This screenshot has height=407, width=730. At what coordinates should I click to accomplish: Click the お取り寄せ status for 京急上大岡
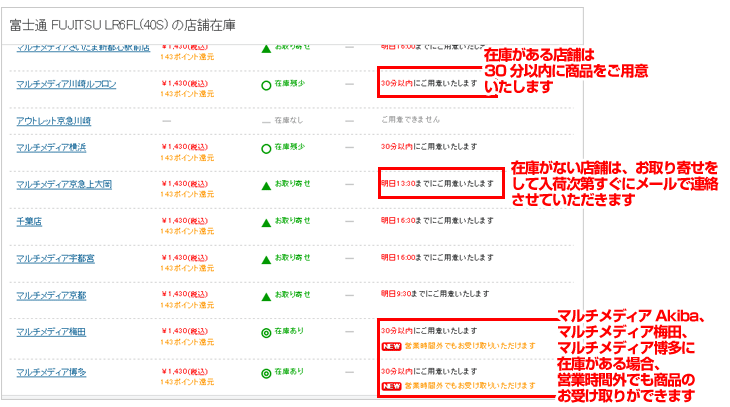[x=292, y=183]
